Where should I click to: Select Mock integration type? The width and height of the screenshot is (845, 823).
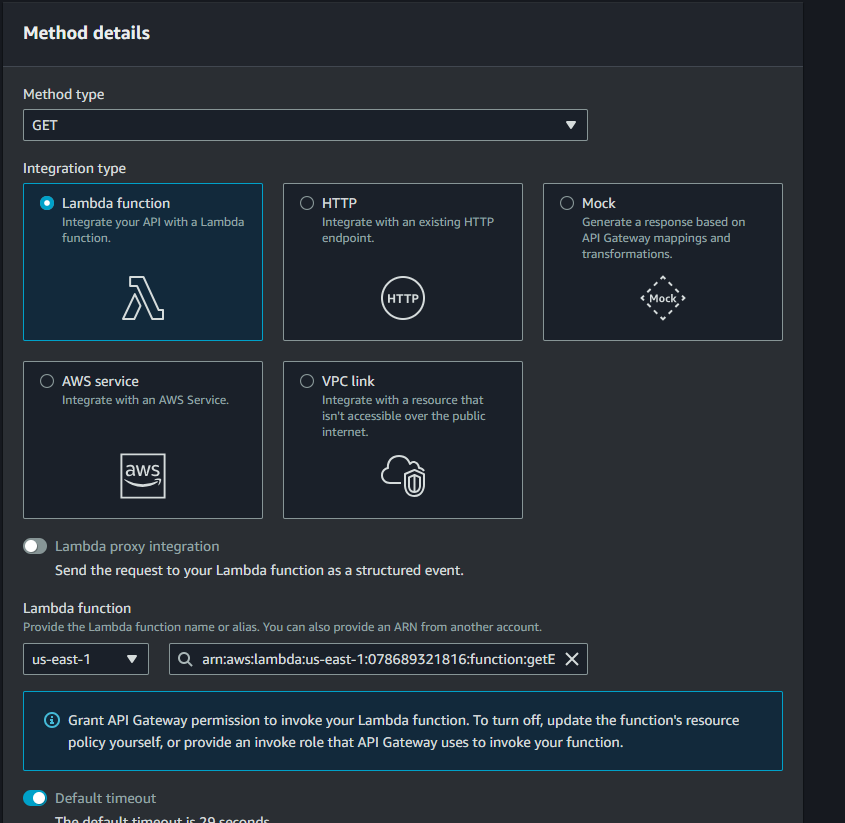tap(566, 203)
